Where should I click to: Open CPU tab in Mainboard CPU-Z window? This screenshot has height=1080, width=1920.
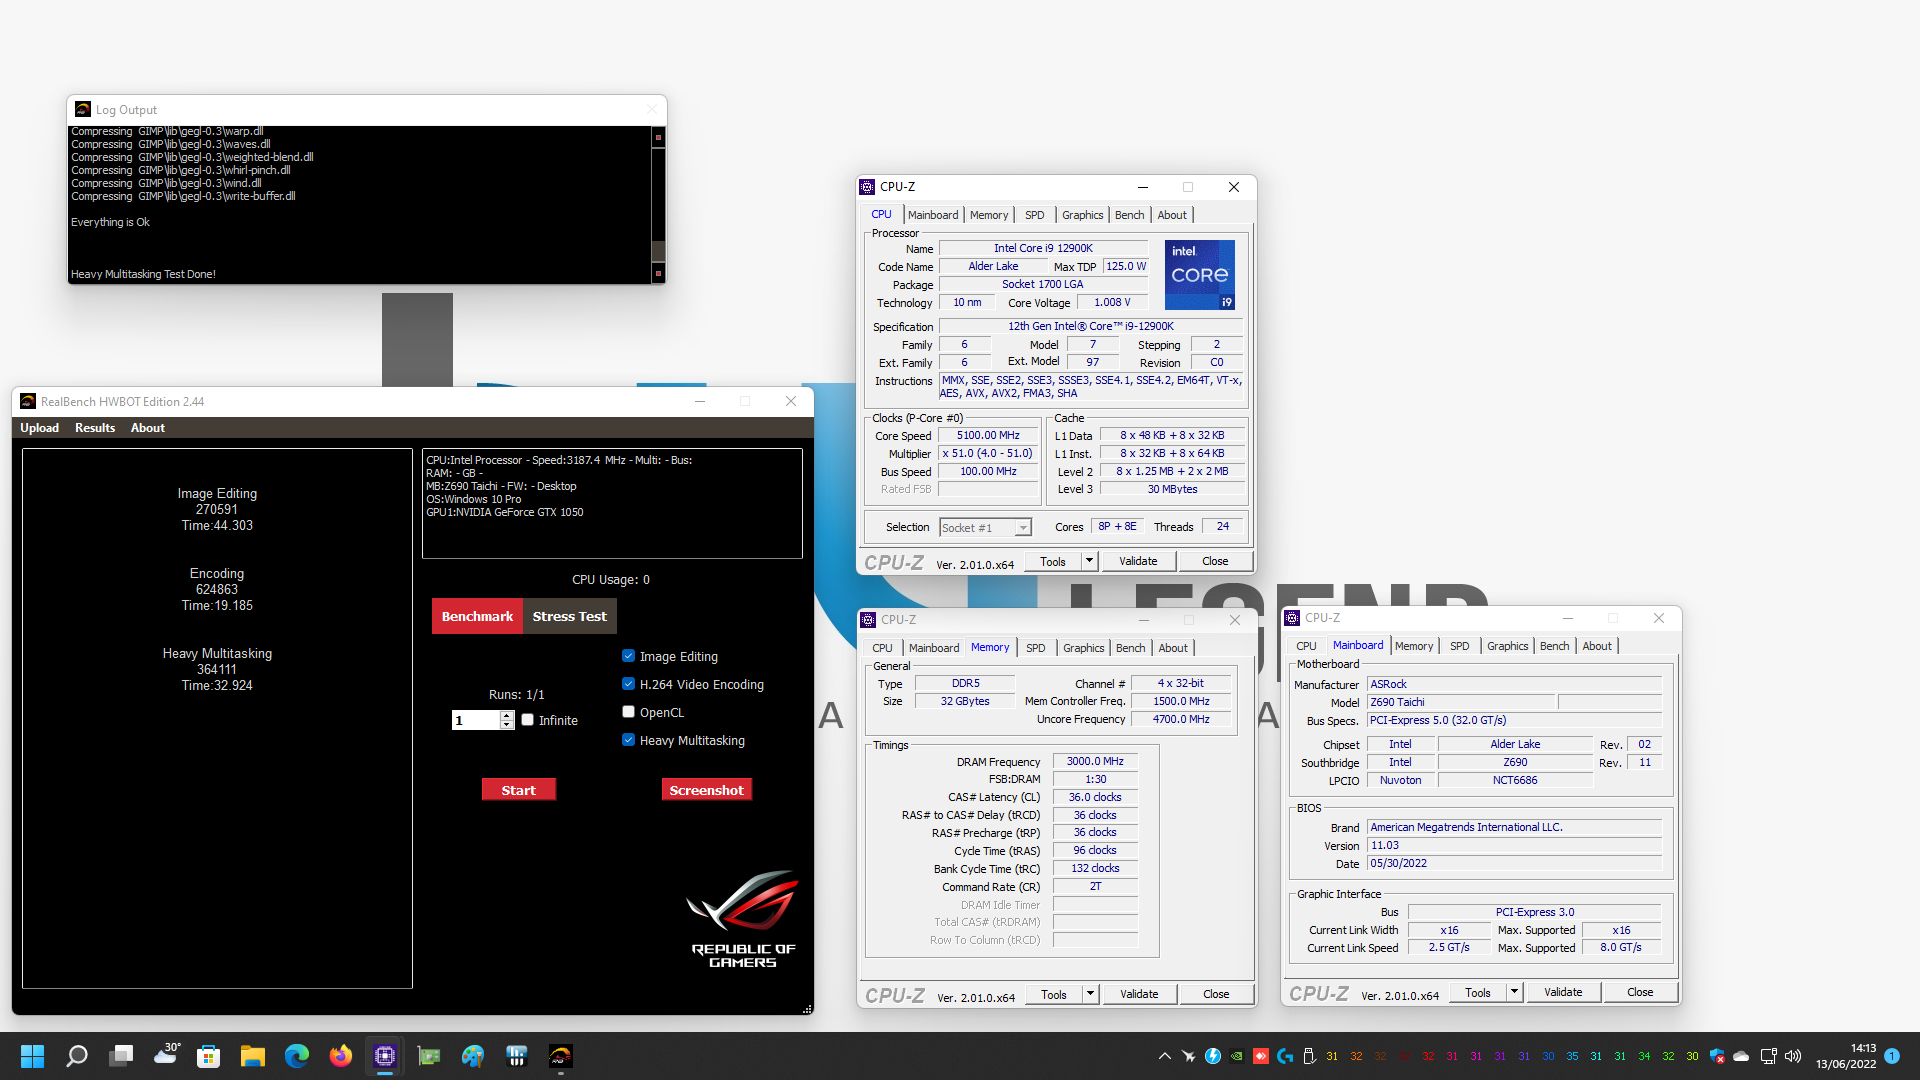click(x=1306, y=646)
